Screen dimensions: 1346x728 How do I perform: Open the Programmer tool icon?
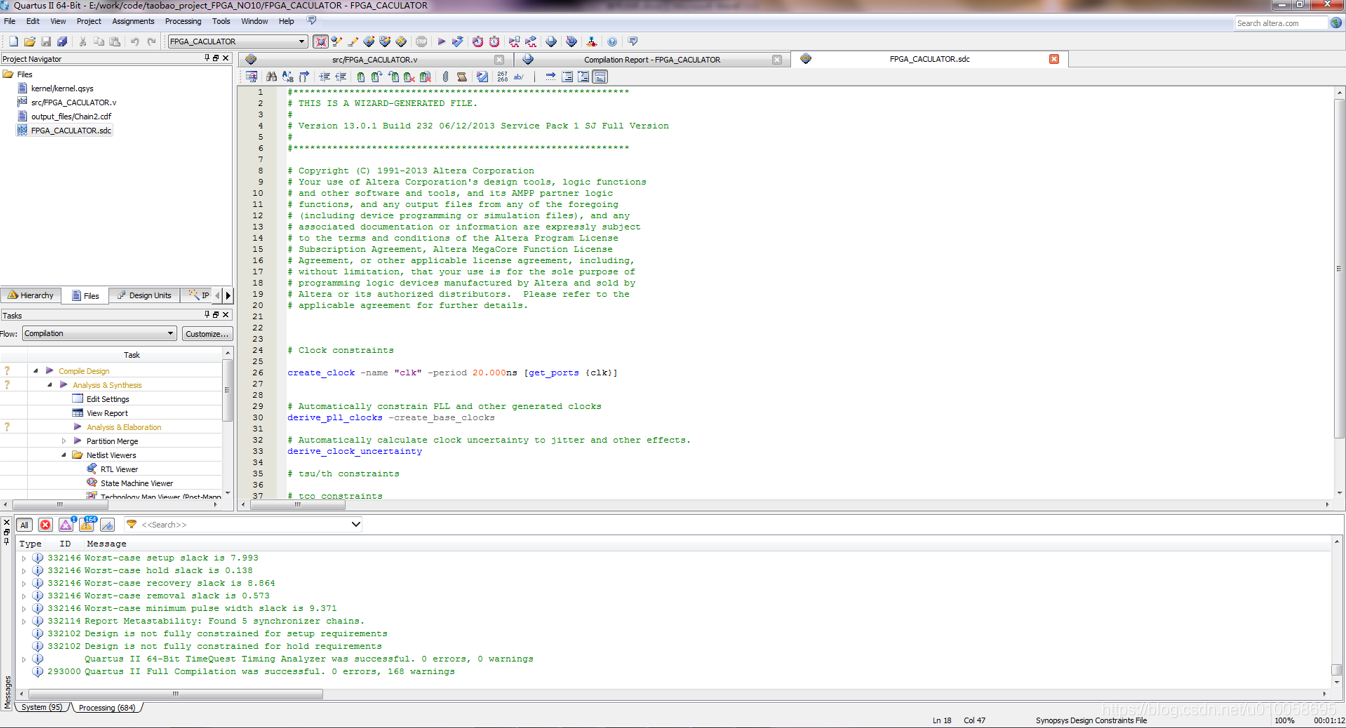click(571, 42)
